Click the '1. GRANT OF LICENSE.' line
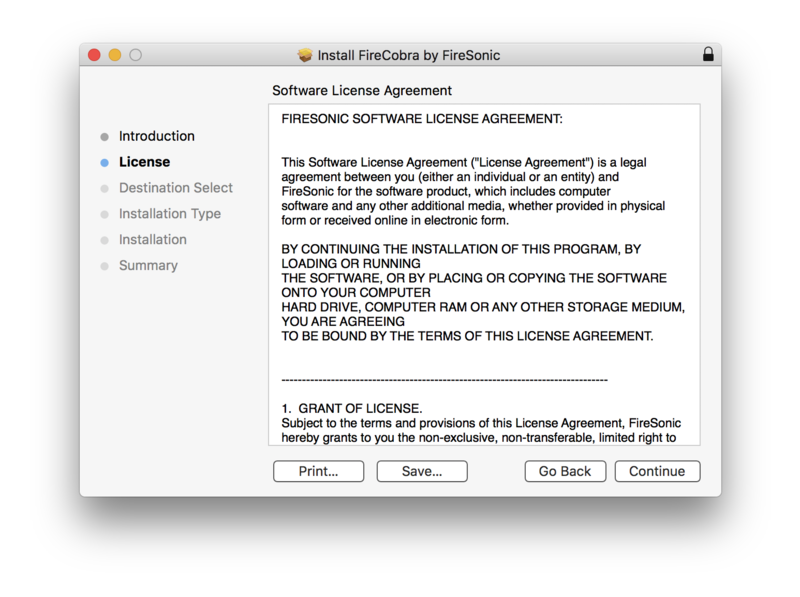This screenshot has width=800, height=597. point(352,408)
